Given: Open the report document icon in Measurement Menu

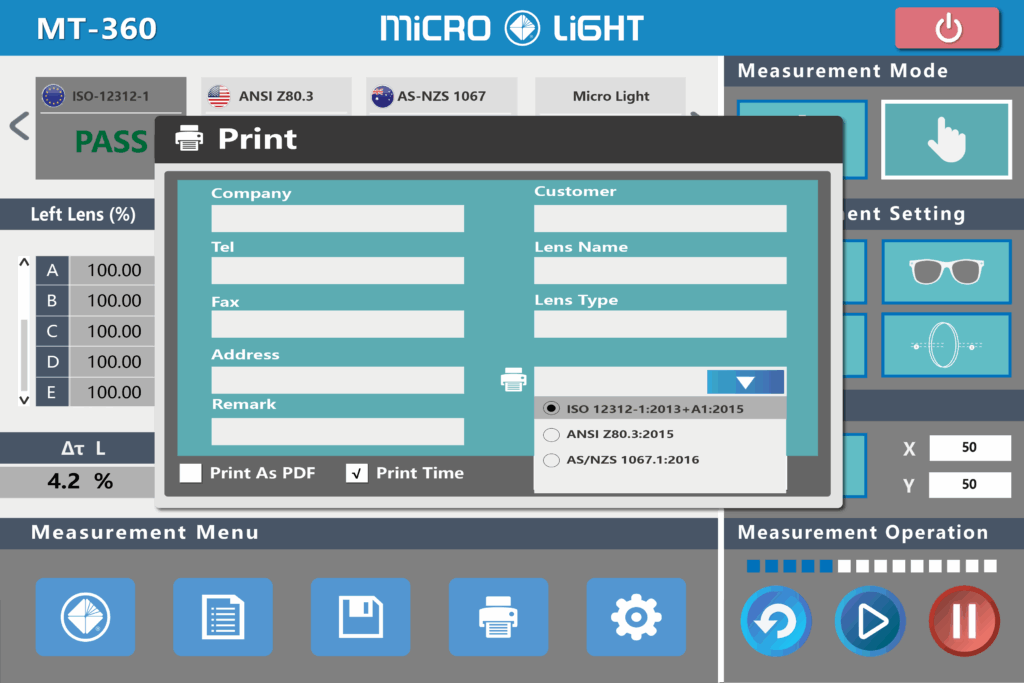Looking at the screenshot, I should coord(223,617).
